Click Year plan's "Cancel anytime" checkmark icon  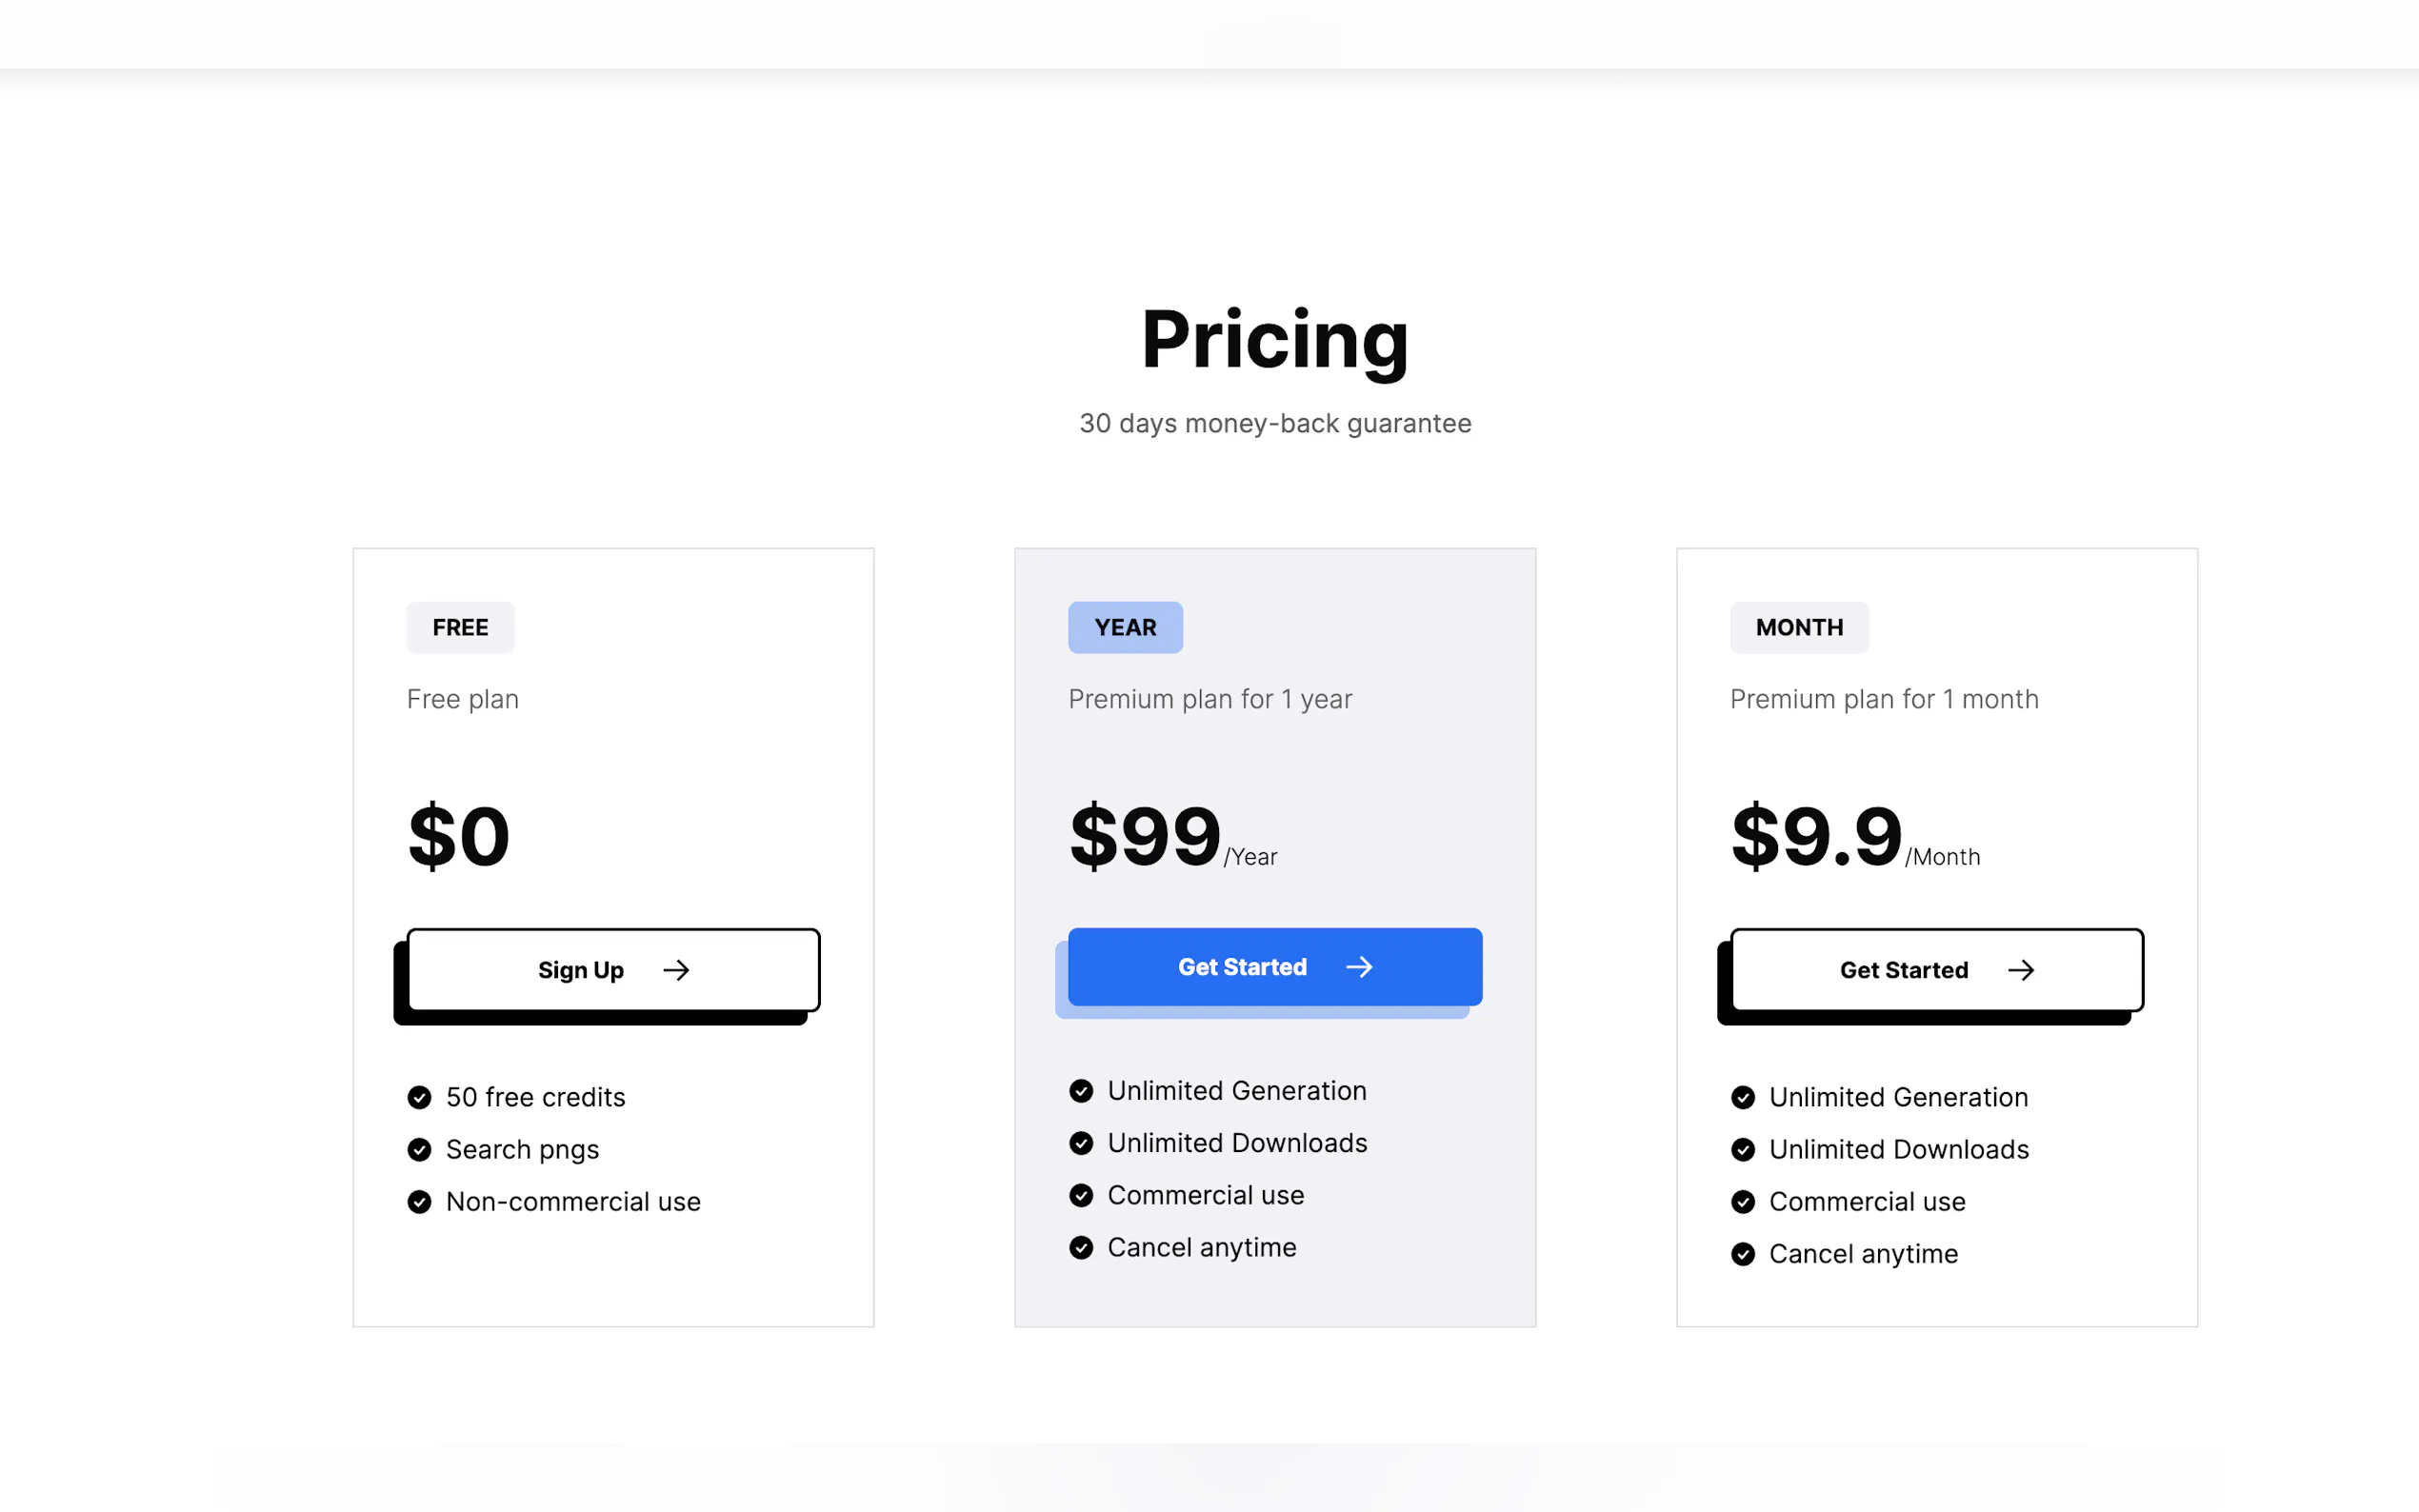pyautogui.click(x=1081, y=1247)
